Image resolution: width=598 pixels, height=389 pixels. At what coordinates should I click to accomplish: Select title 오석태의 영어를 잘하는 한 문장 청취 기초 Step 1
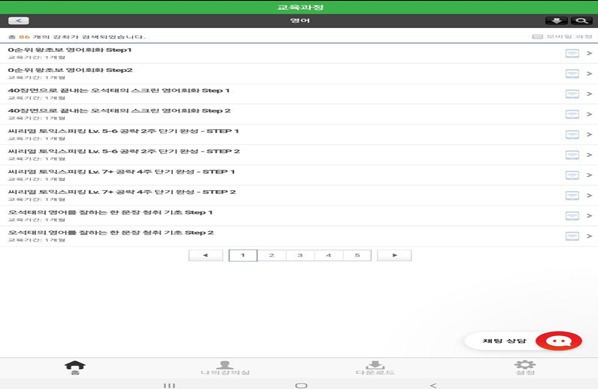110,212
